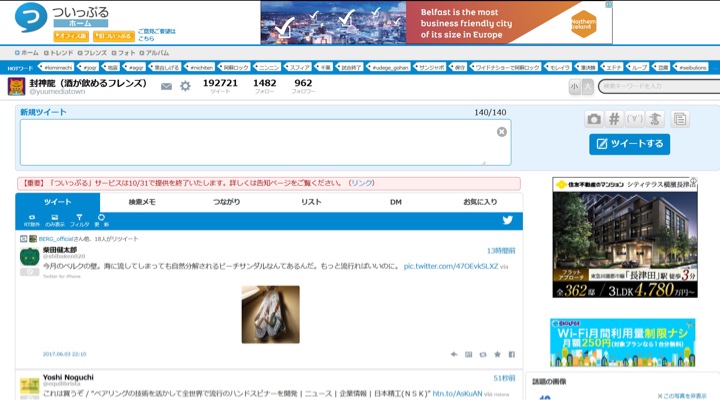Open トレンド in the top navigation
Image resolution: width=720 pixels, height=400 pixels.
(58, 53)
